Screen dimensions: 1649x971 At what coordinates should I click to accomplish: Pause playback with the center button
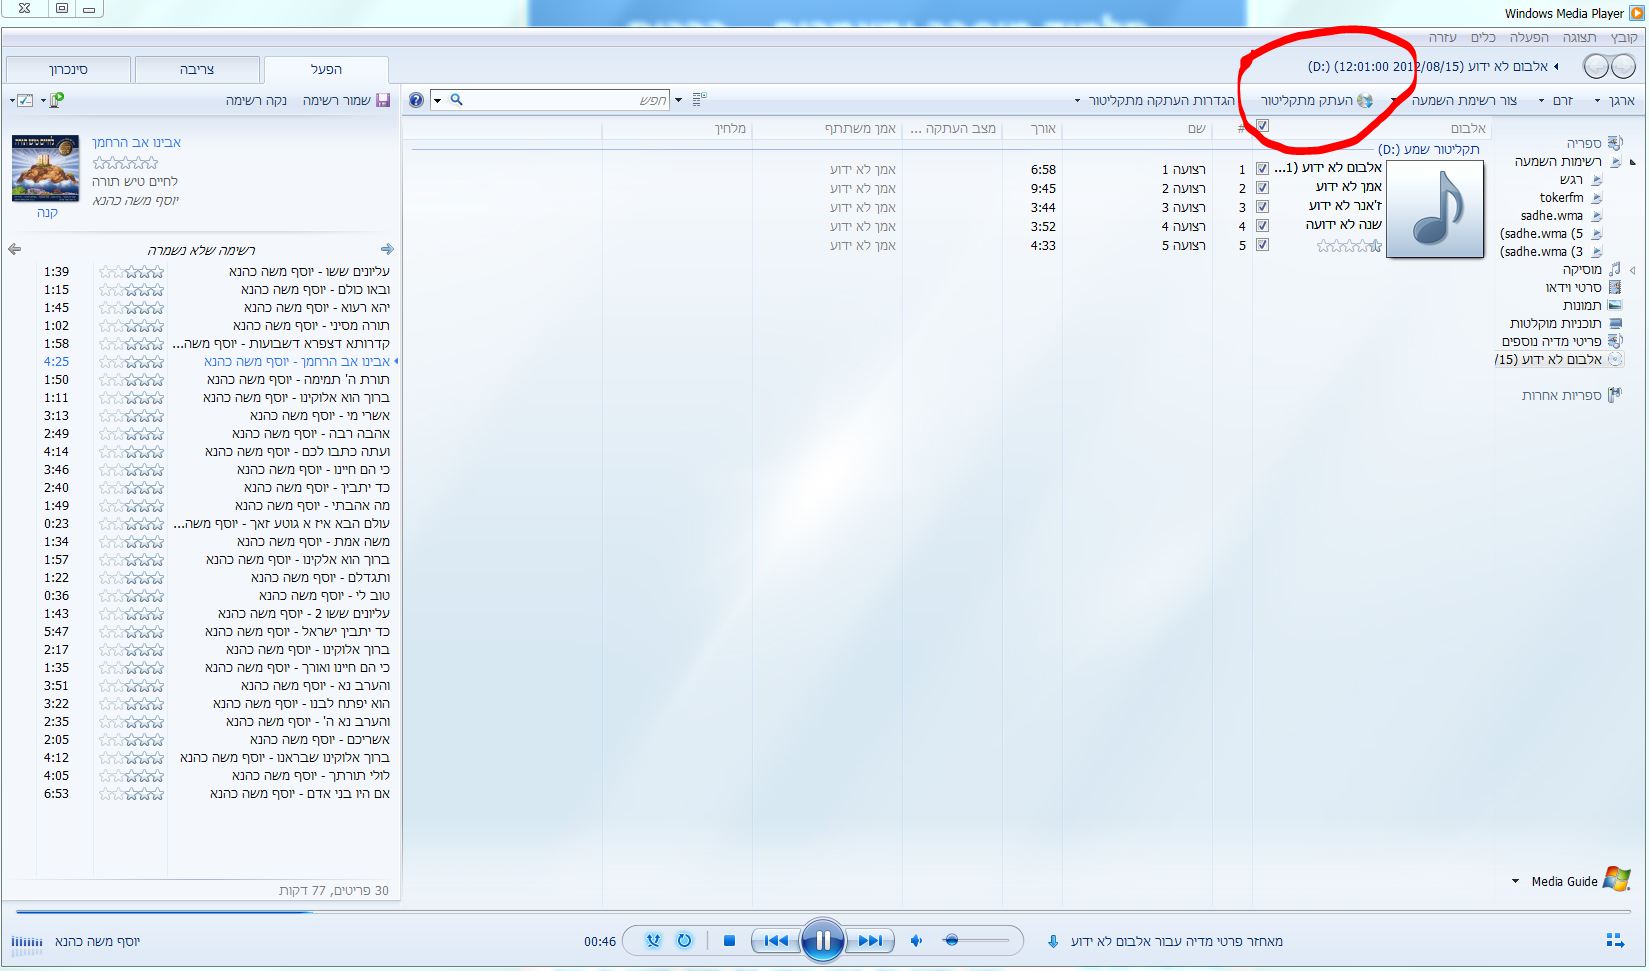822,941
